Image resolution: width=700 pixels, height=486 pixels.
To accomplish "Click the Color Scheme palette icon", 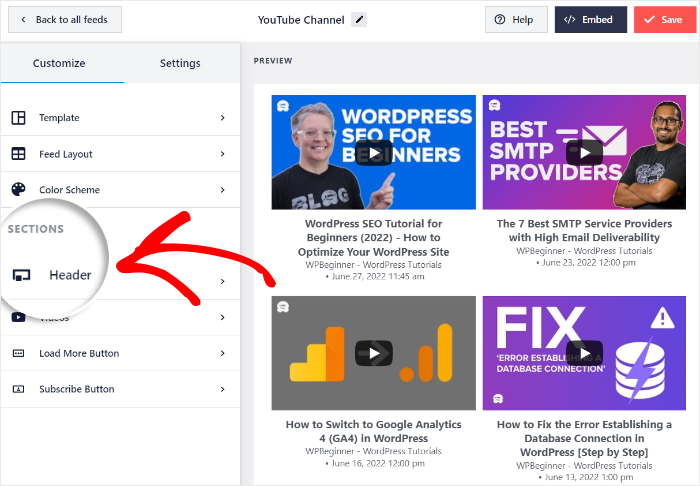I will pos(18,190).
